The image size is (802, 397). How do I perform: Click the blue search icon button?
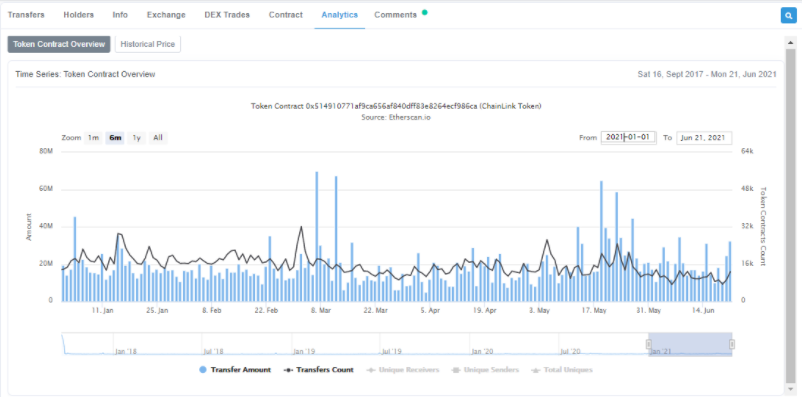788,15
